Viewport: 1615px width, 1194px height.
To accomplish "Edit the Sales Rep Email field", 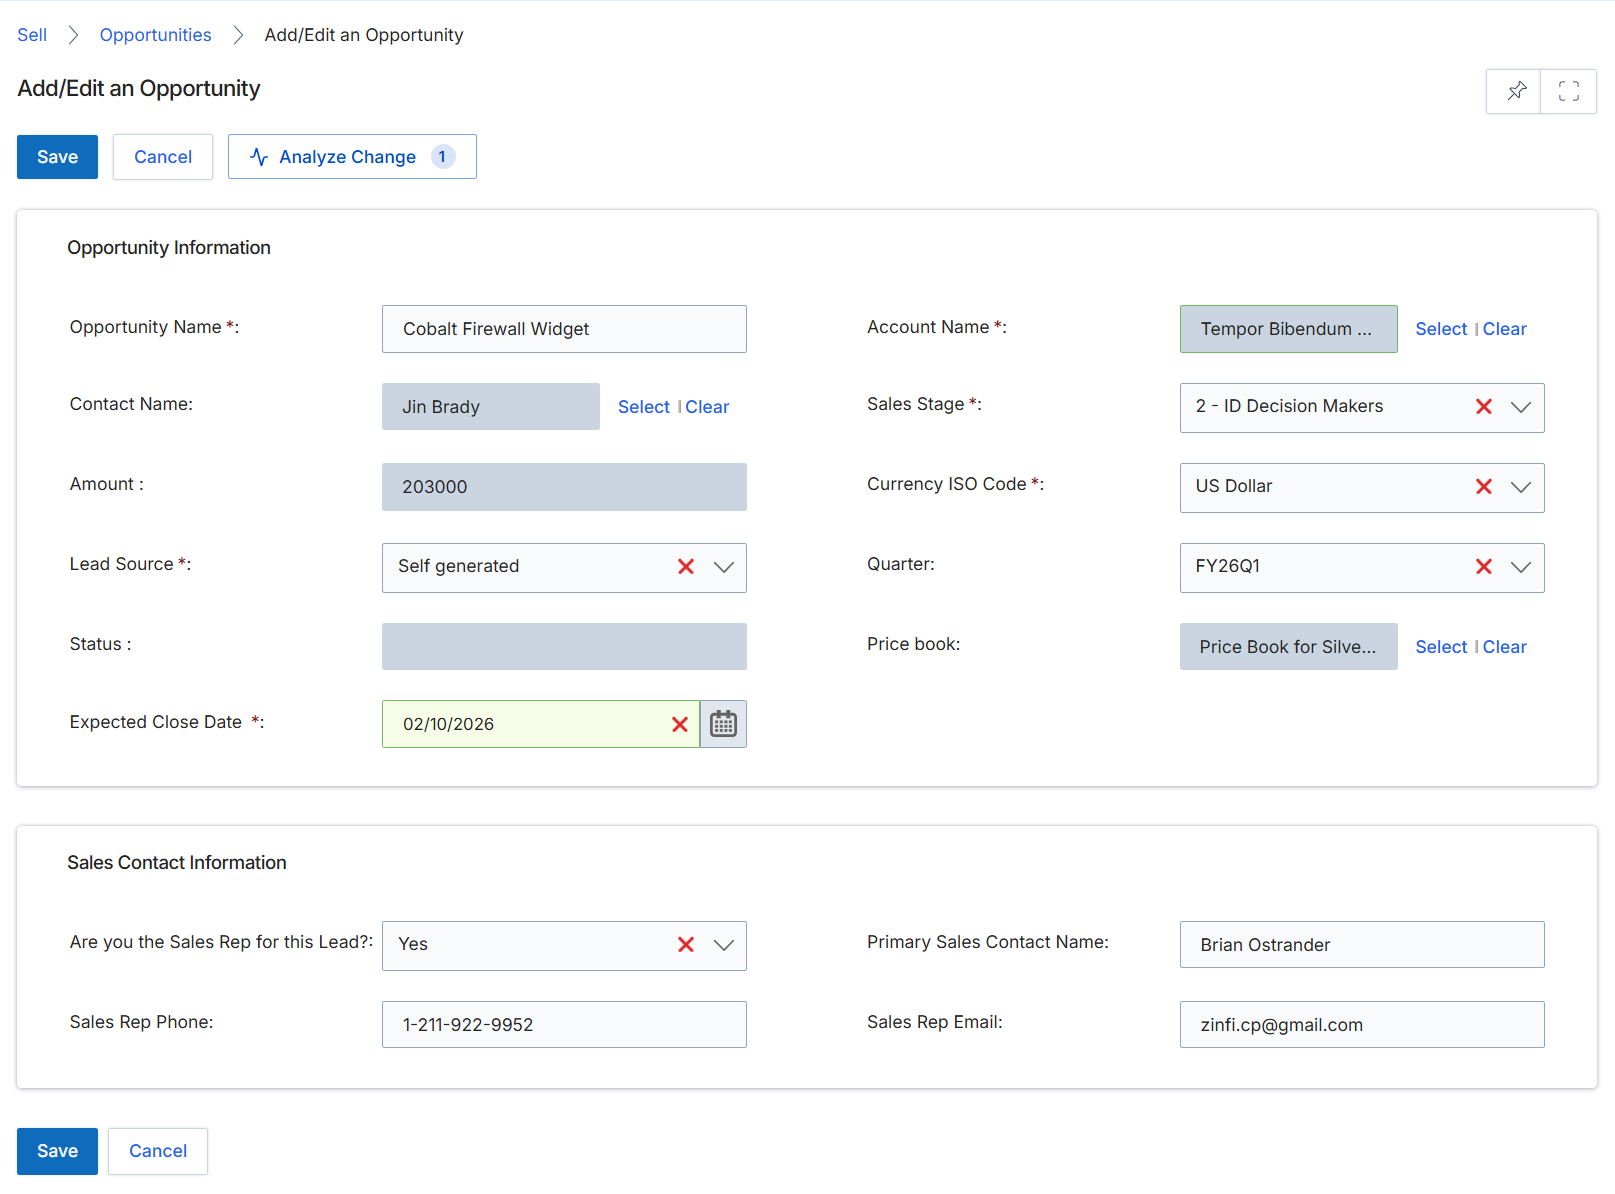I will (x=1362, y=1025).
